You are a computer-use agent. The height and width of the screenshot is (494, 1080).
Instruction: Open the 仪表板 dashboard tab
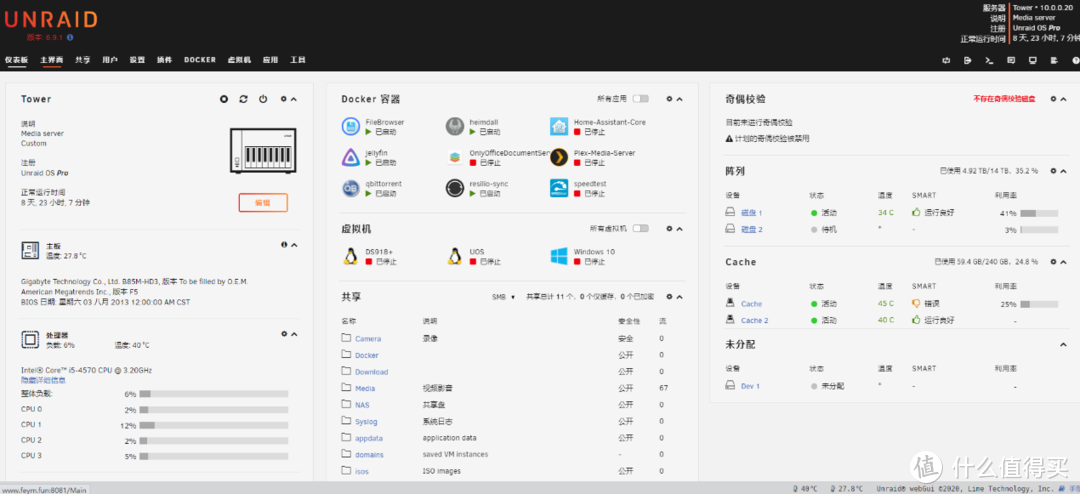[17, 60]
